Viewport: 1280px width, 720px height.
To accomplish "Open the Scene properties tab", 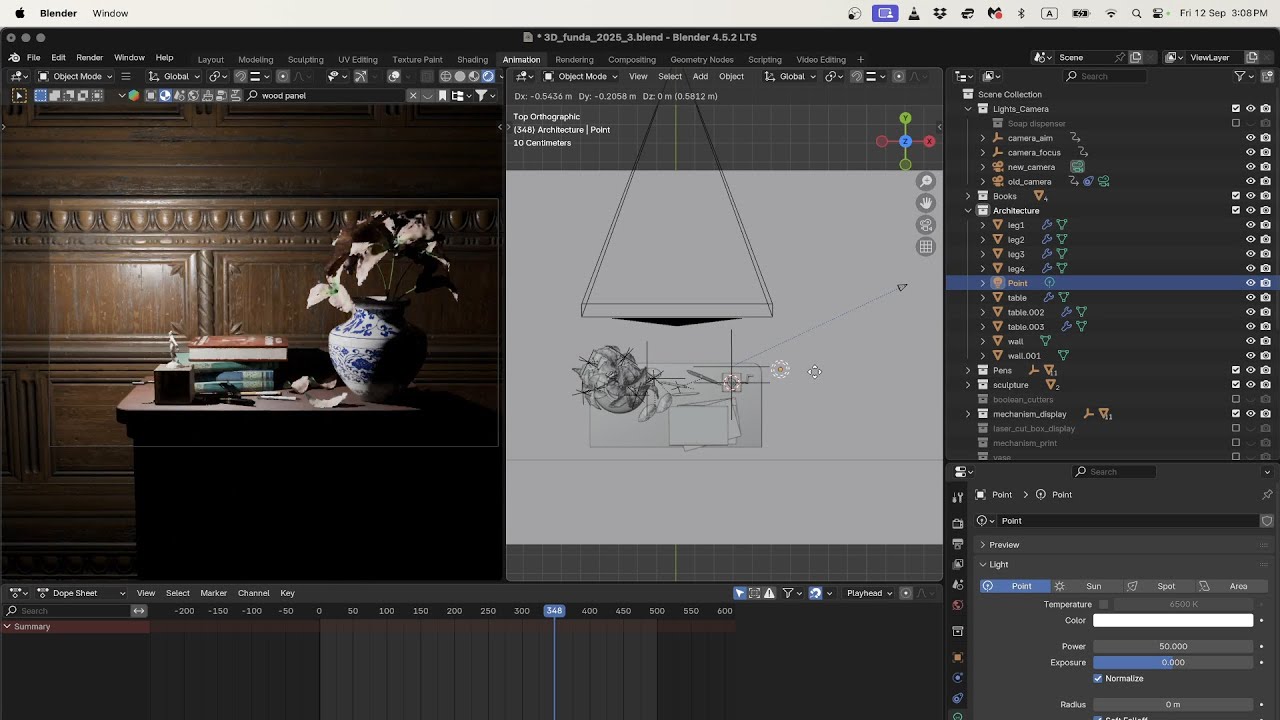I will pos(958,585).
